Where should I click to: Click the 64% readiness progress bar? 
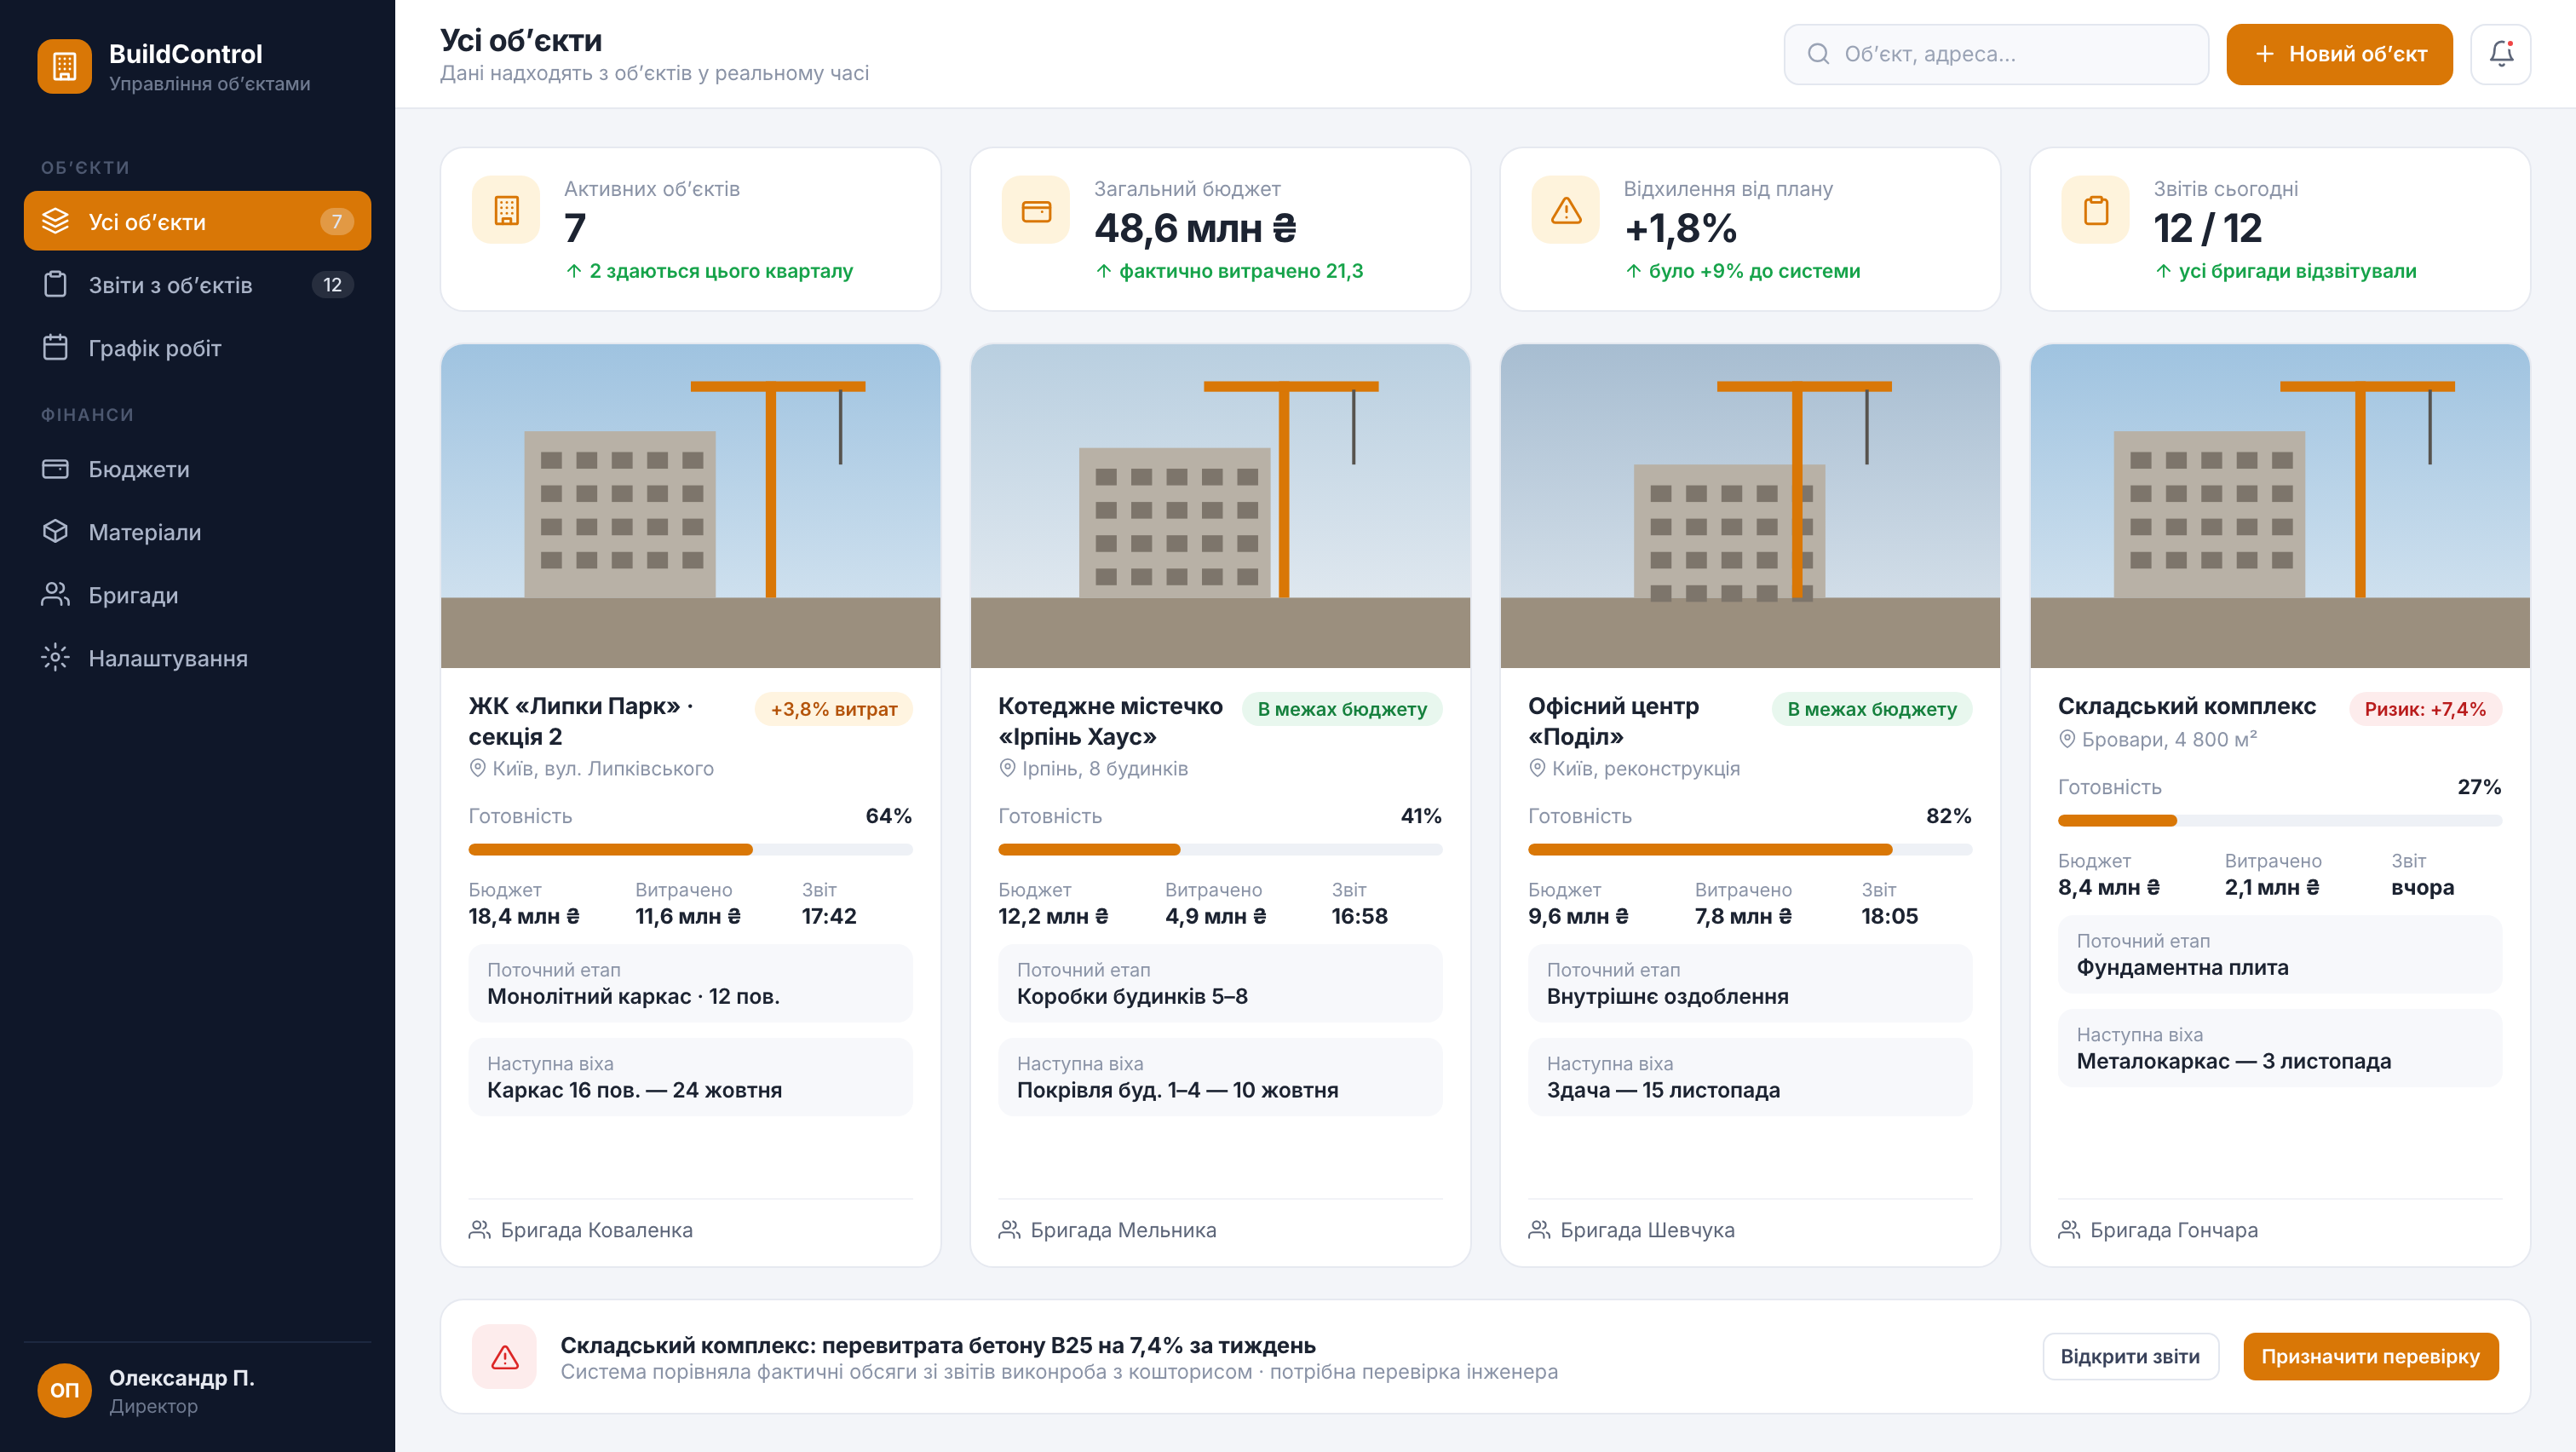(690, 850)
